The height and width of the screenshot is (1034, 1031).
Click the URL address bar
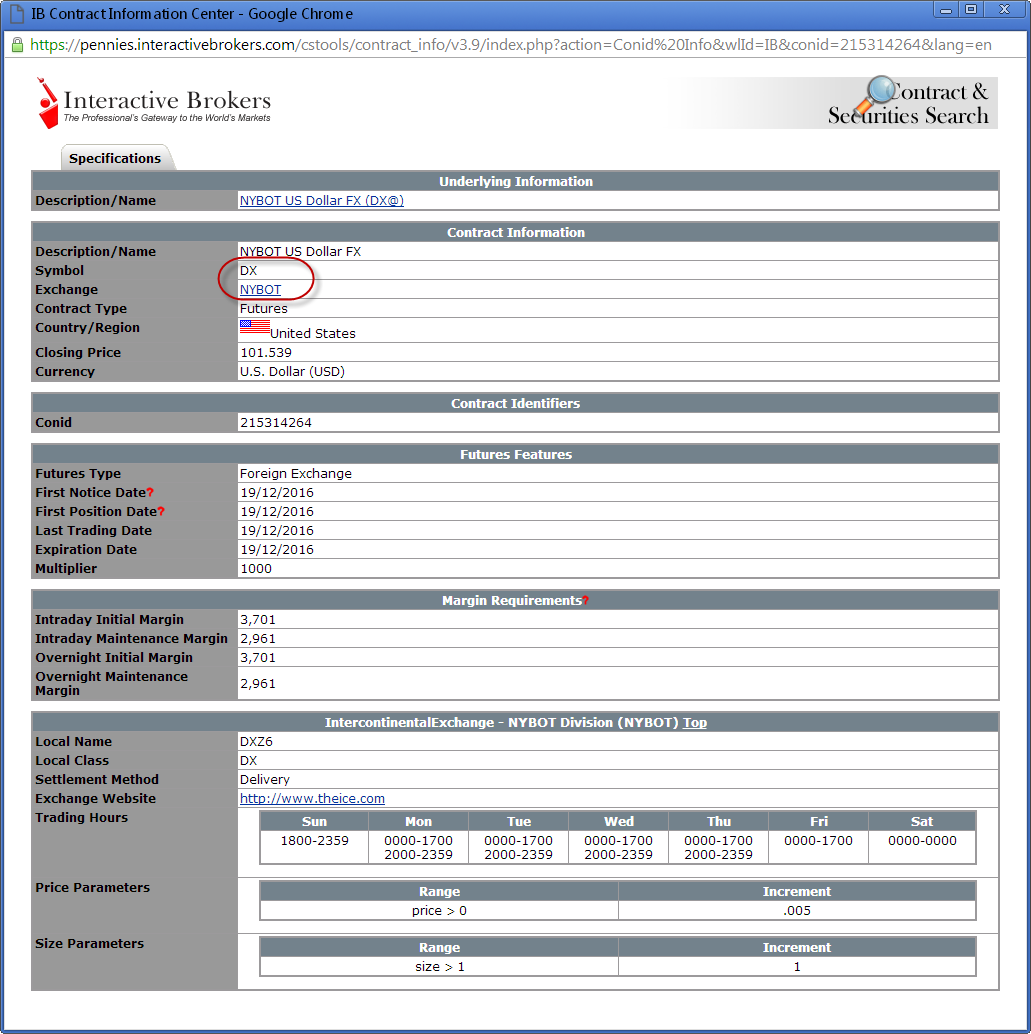511,45
